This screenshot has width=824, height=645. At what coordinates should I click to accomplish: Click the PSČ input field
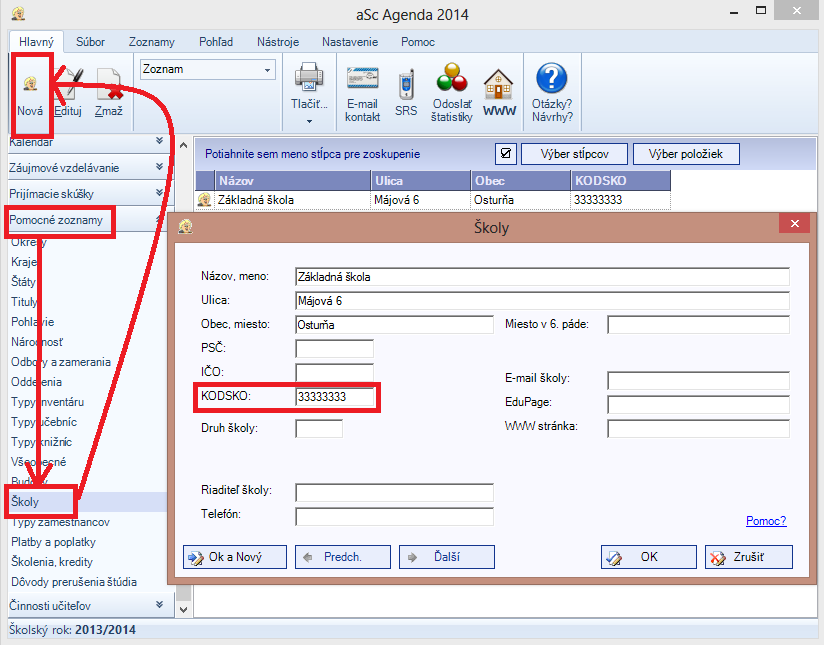[x=335, y=349]
